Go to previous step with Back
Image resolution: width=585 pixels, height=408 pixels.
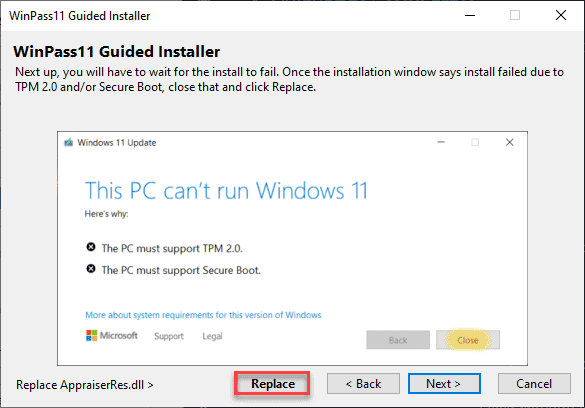point(363,383)
